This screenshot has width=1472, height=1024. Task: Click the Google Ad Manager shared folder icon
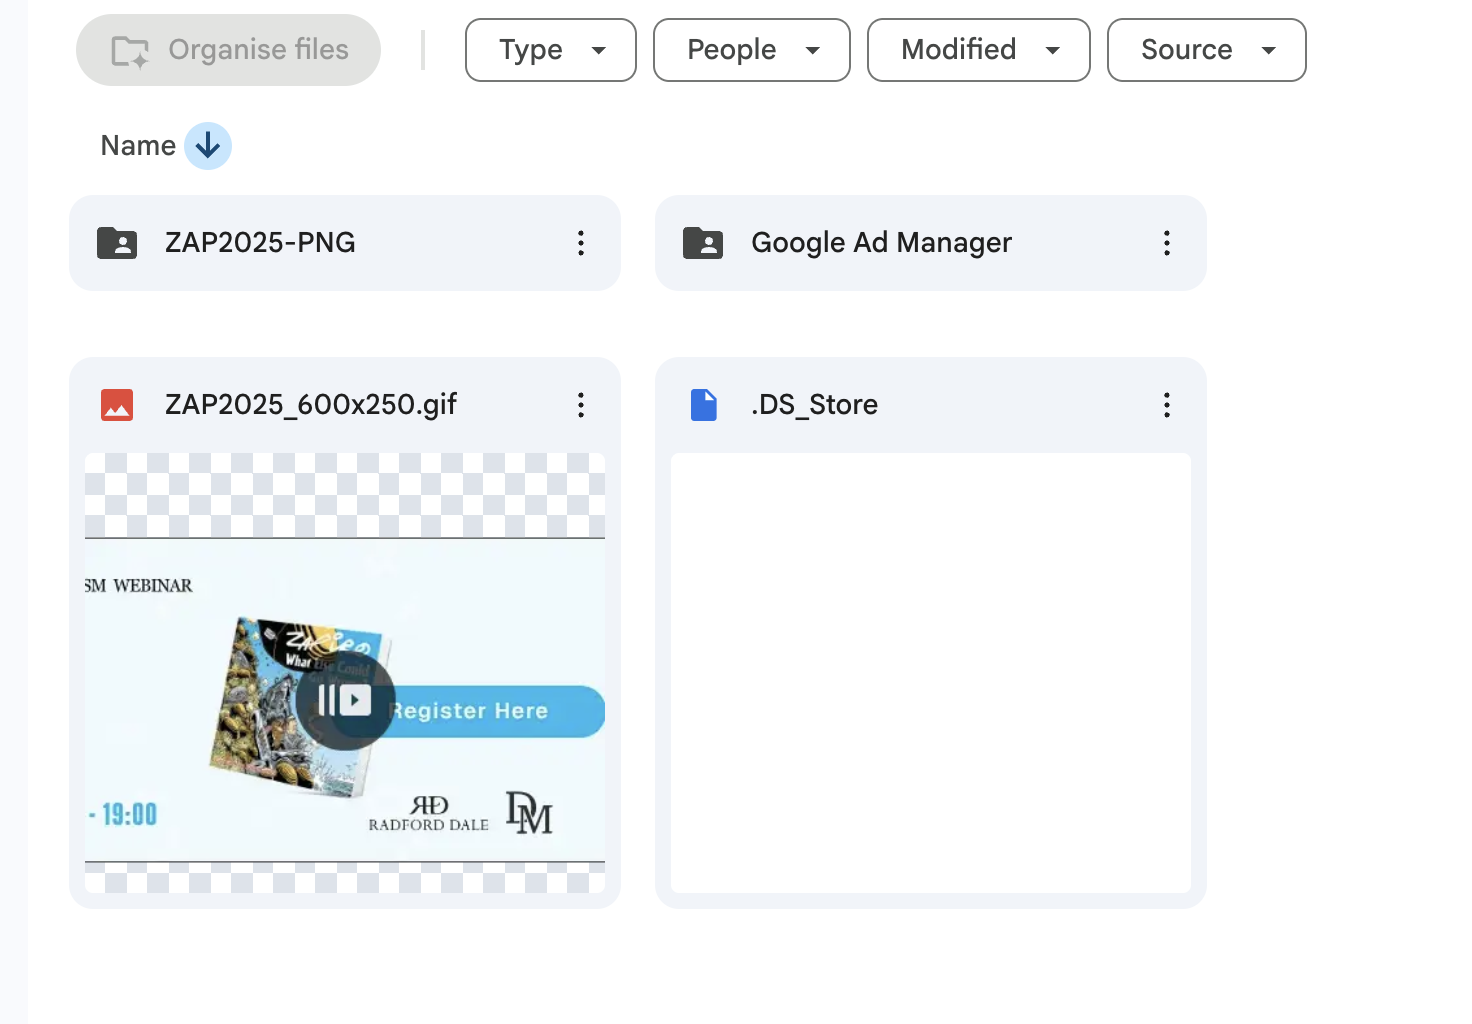click(703, 243)
